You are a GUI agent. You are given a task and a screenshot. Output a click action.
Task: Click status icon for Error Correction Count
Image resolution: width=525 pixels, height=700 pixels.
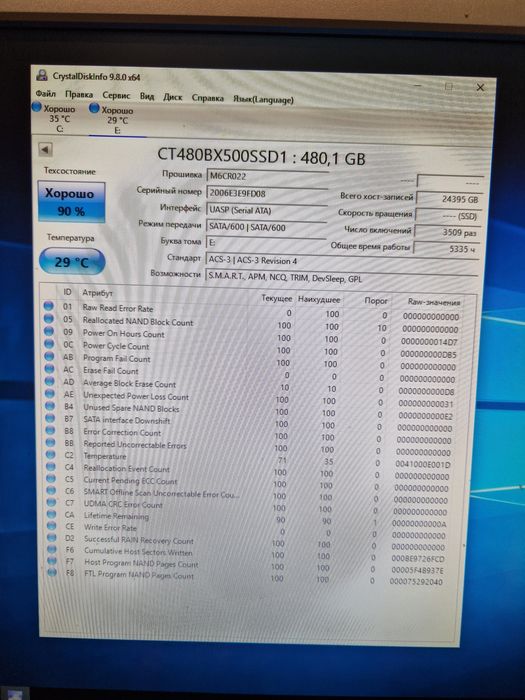pyautogui.click(x=51, y=430)
